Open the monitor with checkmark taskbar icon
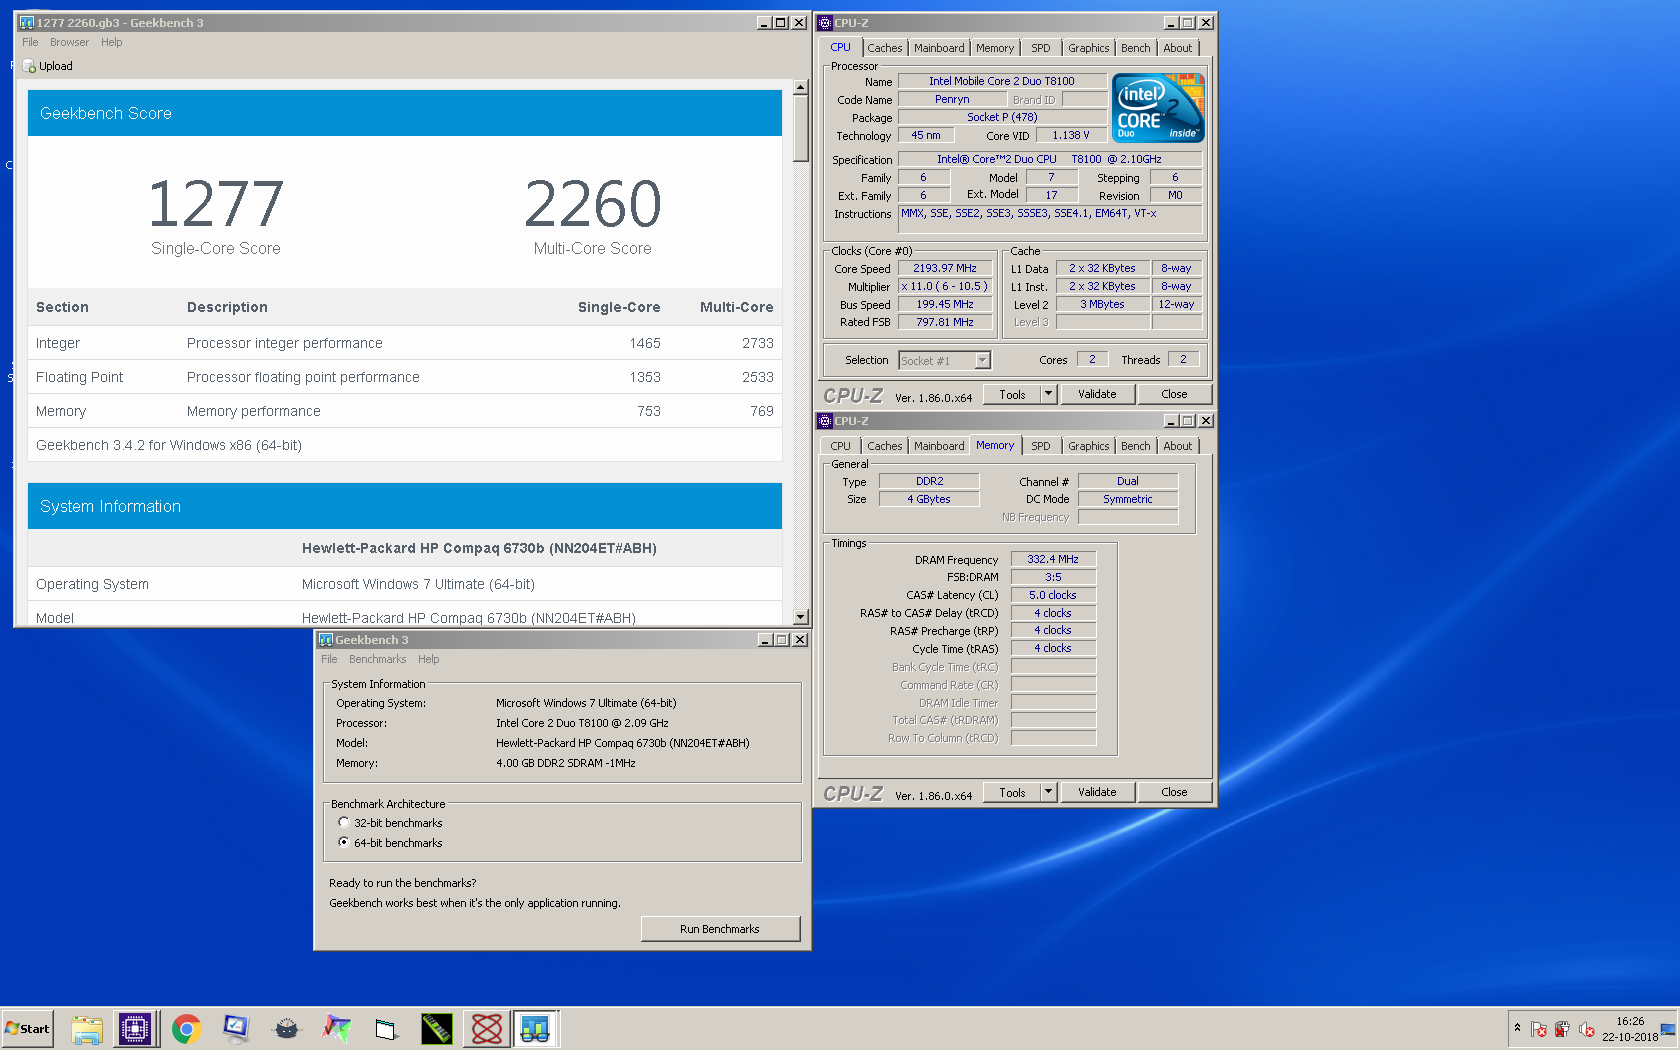The width and height of the screenshot is (1680, 1050). point(236,1028)
